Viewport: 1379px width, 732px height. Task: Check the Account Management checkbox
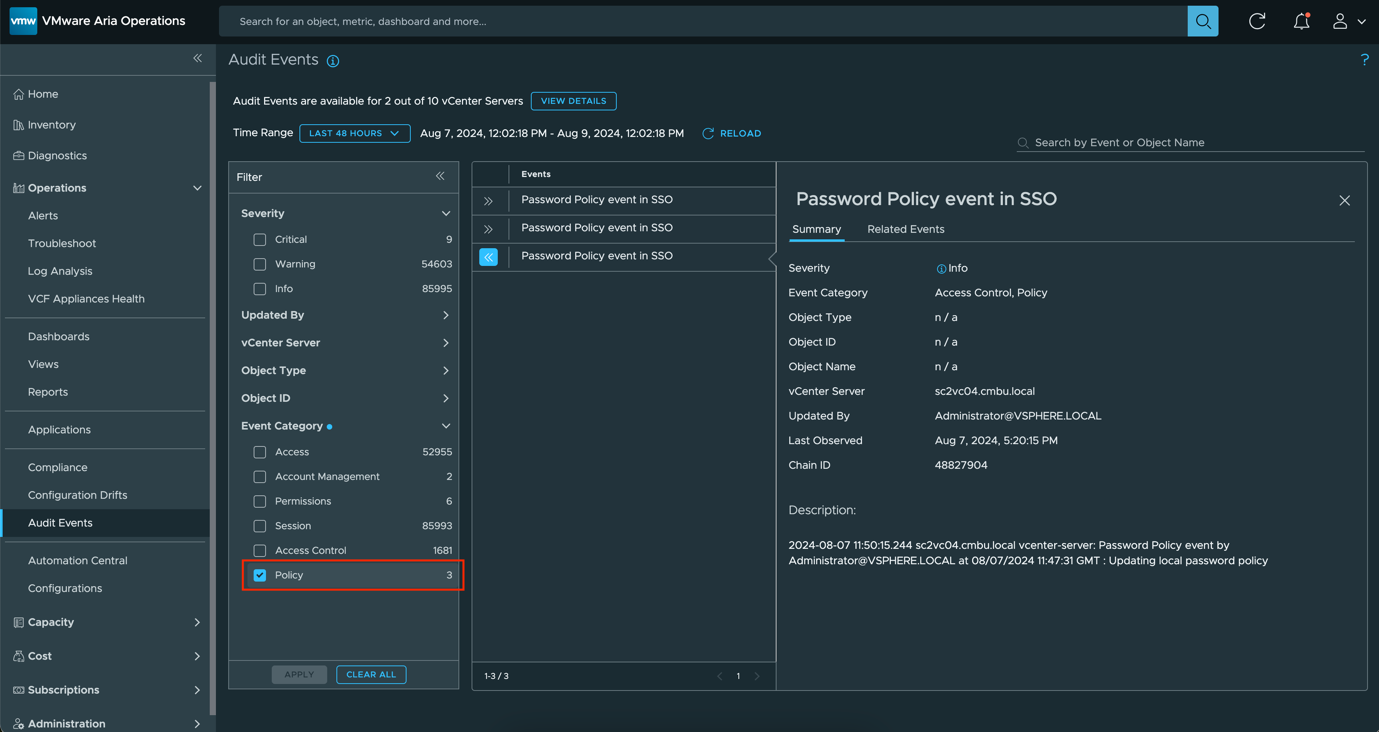click(x=260, y=477)
